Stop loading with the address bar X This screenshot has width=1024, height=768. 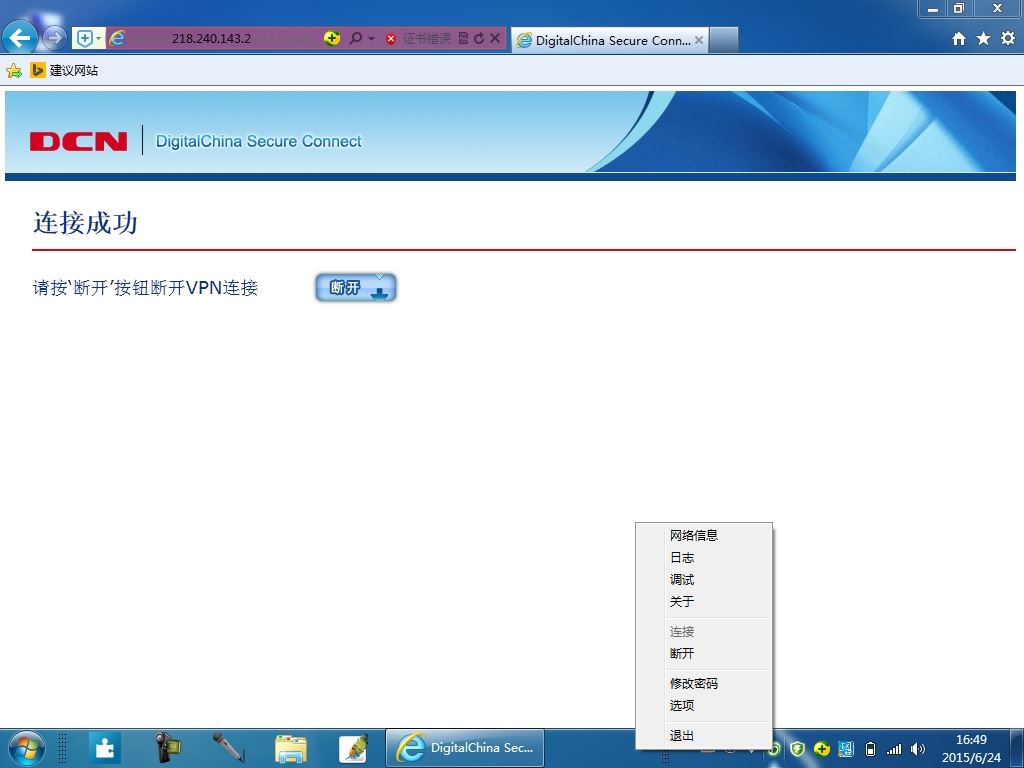coord(495,39)
